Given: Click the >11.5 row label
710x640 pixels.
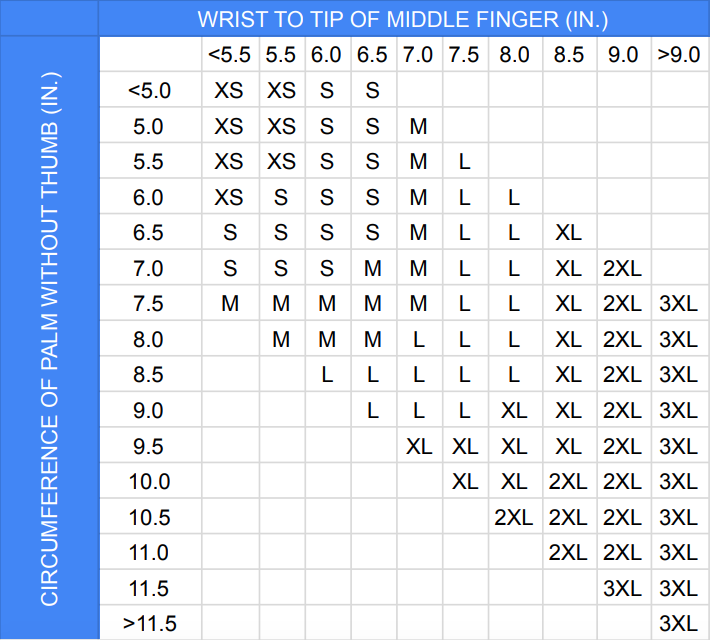Looking at the screenshot, I should click(150, 624).
